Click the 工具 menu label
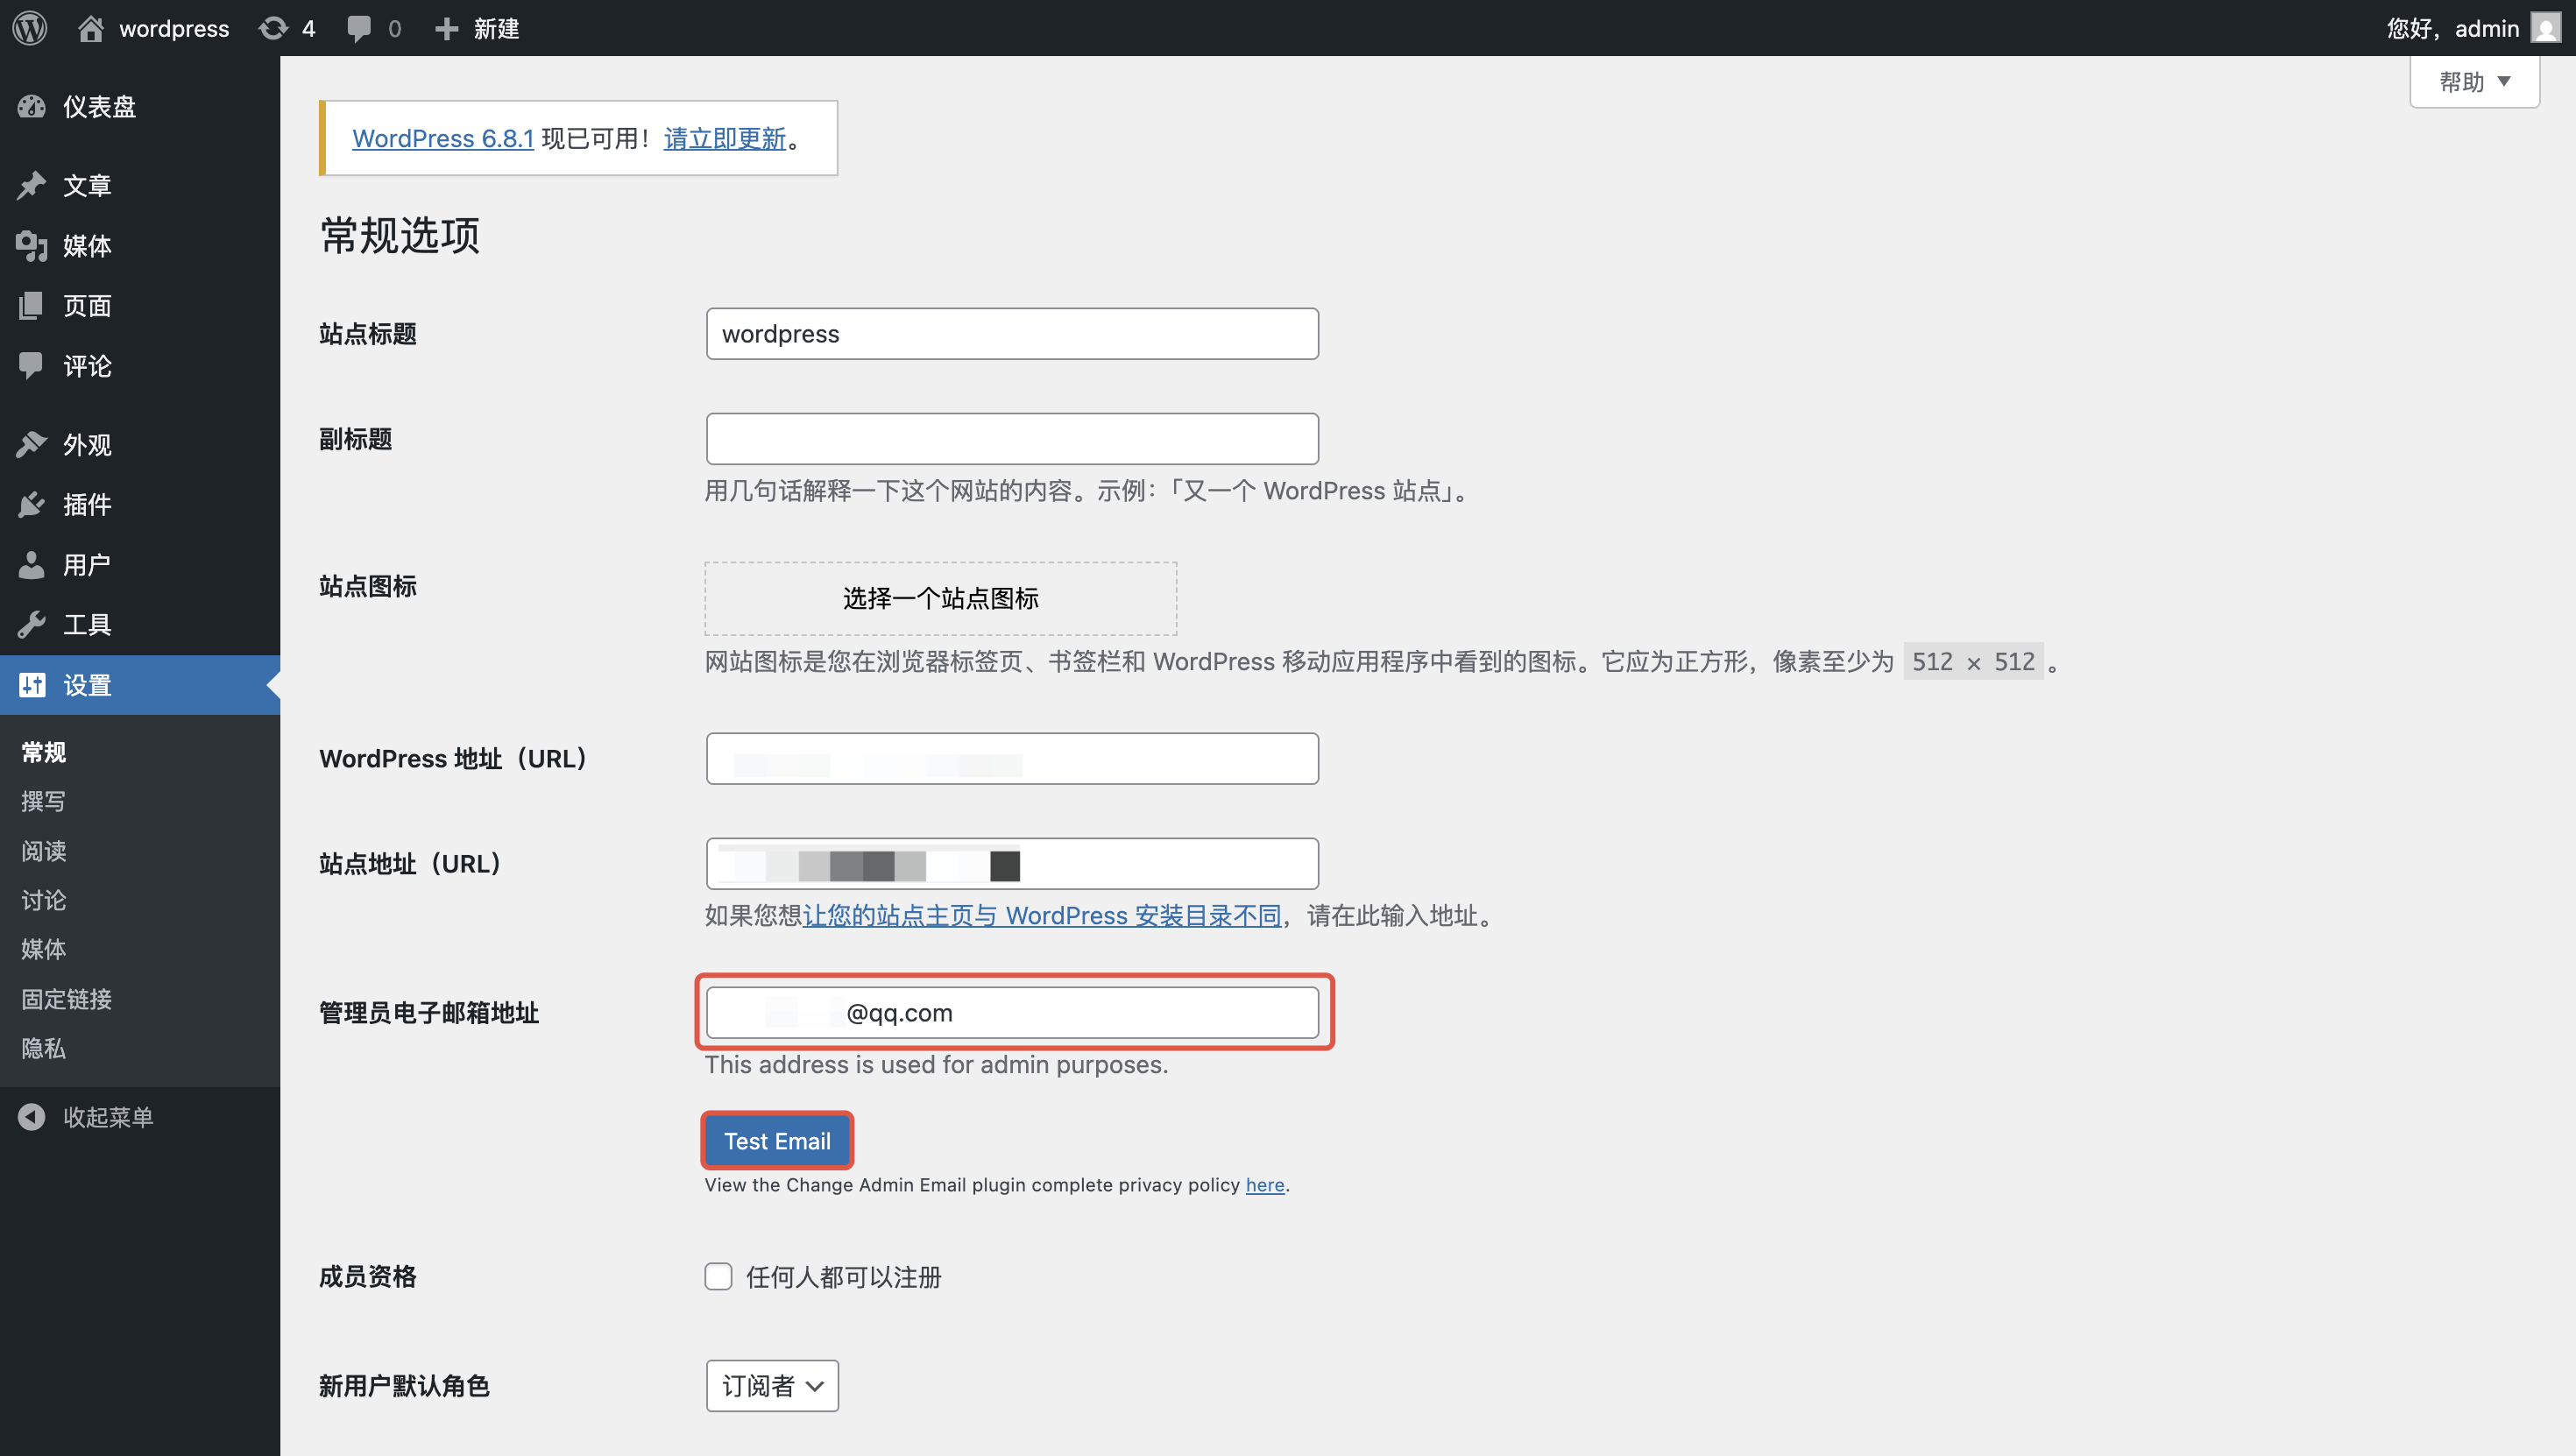Image resolution: width=2576 pixels, height=1456 pixels. 87,624
